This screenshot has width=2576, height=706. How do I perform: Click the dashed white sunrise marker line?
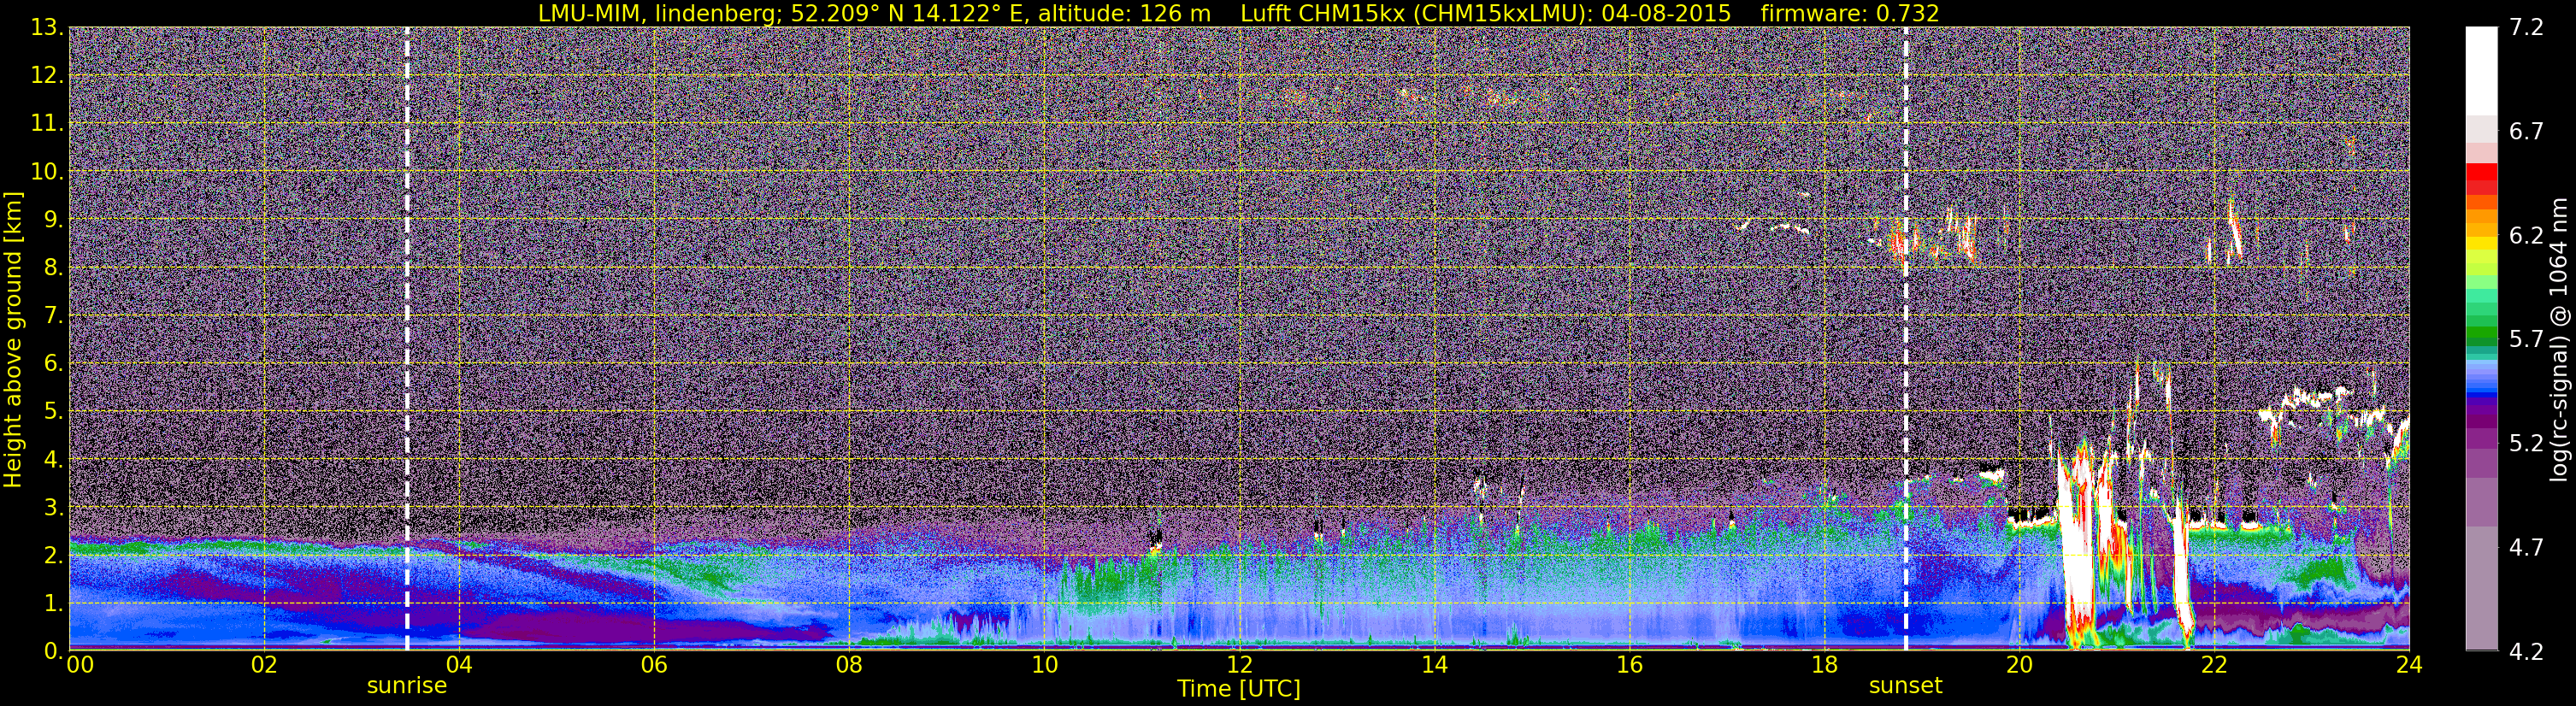tap(407, 339)
